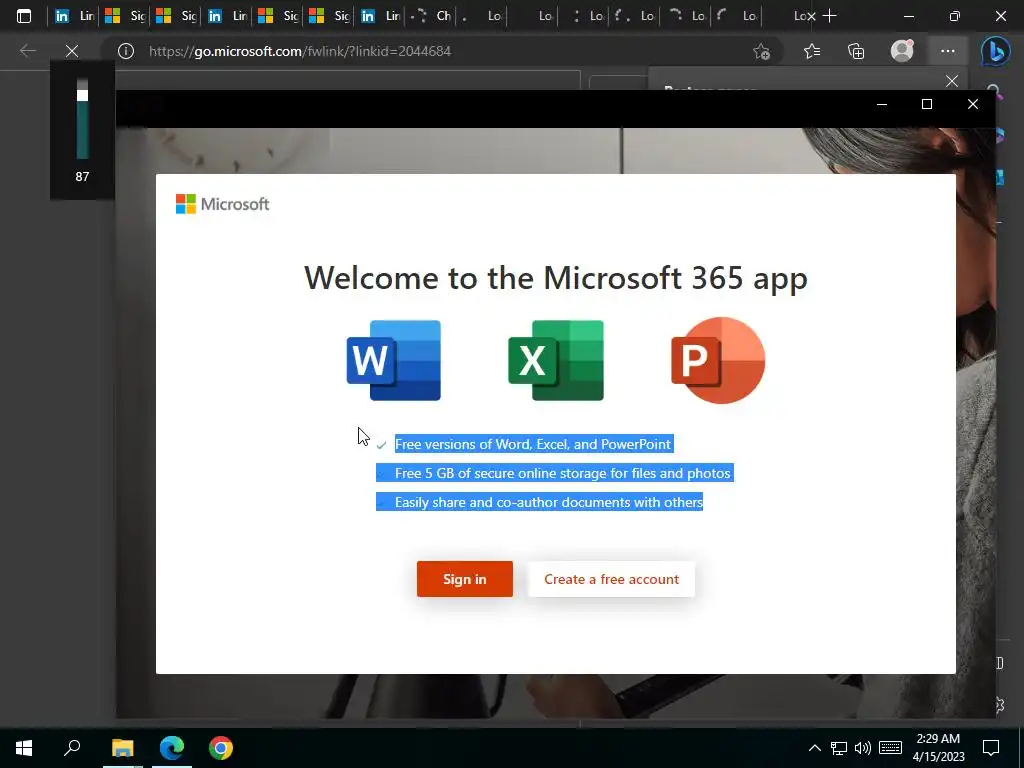1024x768 pixels.
Task: Click 'Free 5 GB of secure online storage' line
Action: 562,473
